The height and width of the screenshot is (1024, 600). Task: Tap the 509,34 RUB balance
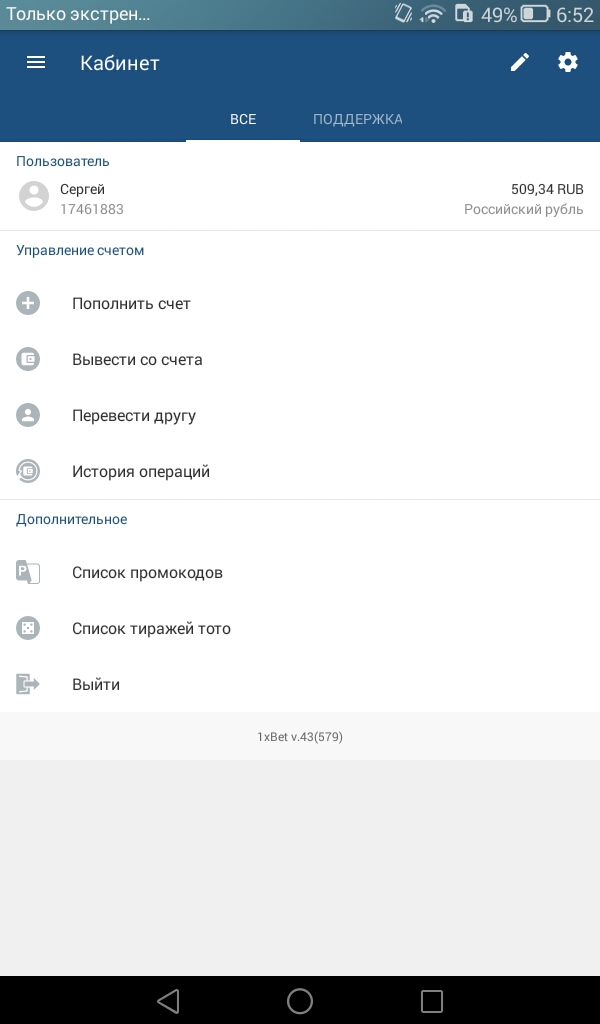(547, 189)
